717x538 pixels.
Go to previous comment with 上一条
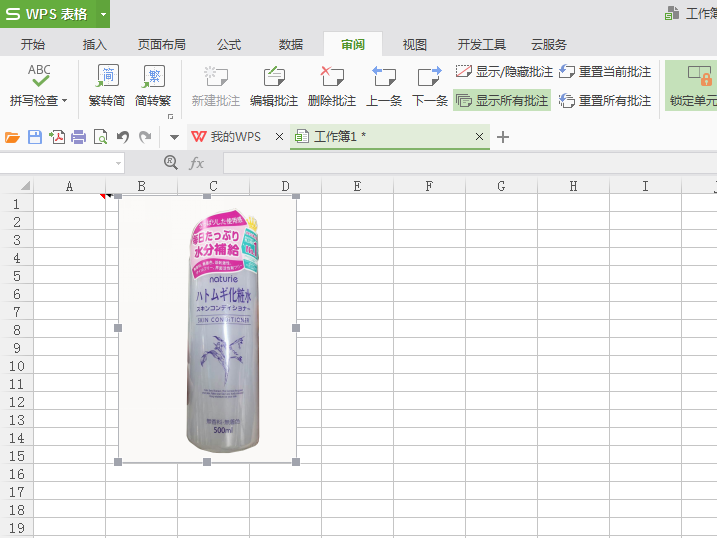pos(384,86)
